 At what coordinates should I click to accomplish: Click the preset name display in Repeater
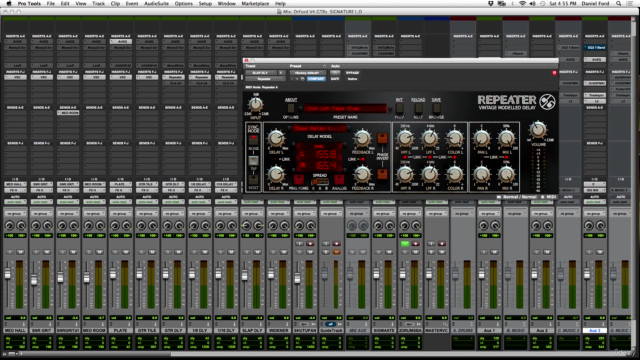pos(345,109)
